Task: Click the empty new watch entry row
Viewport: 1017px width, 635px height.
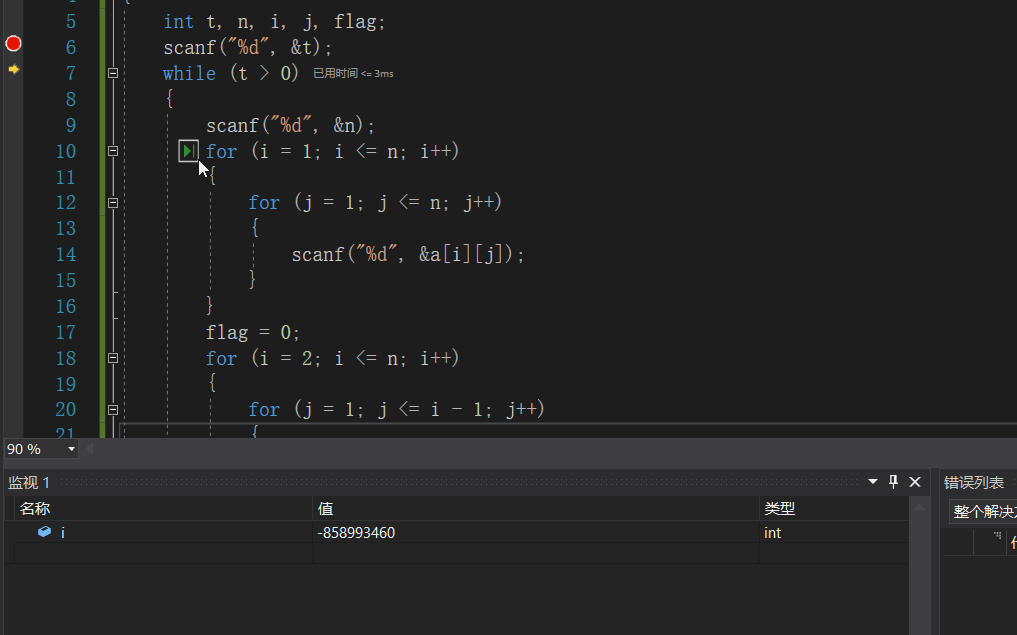Action: click(462, 553)
